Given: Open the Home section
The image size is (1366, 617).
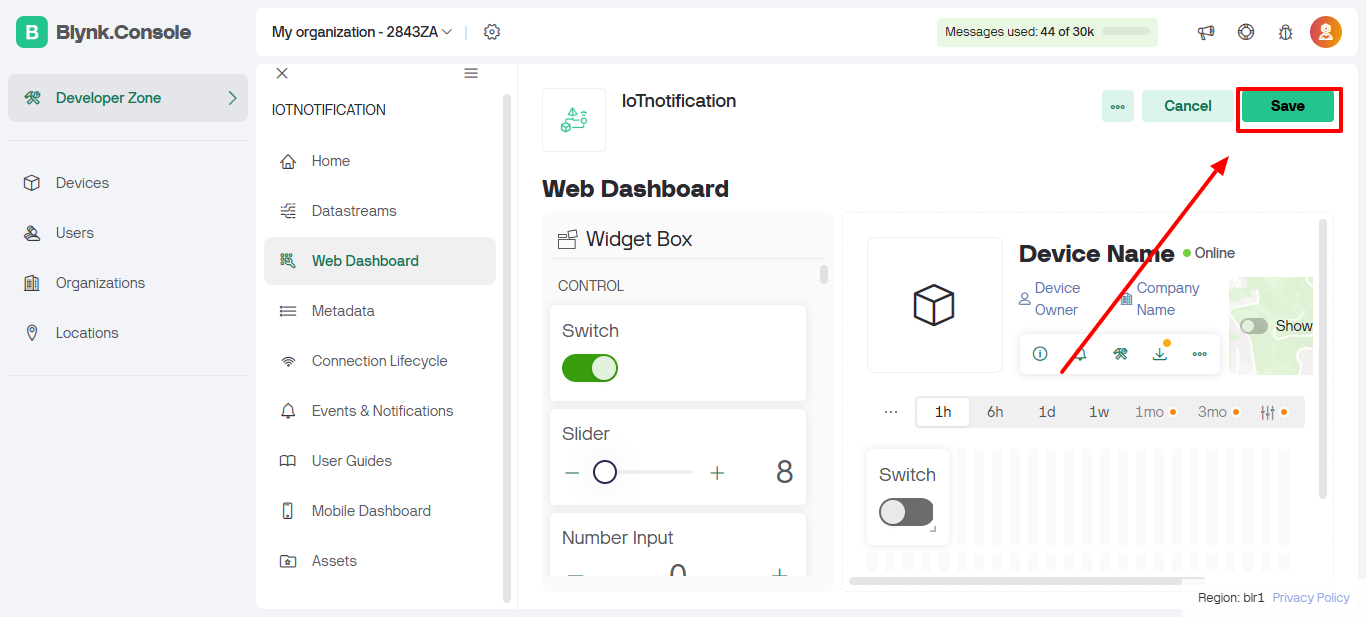Looking at the screenshot, I should pos(380,161).
